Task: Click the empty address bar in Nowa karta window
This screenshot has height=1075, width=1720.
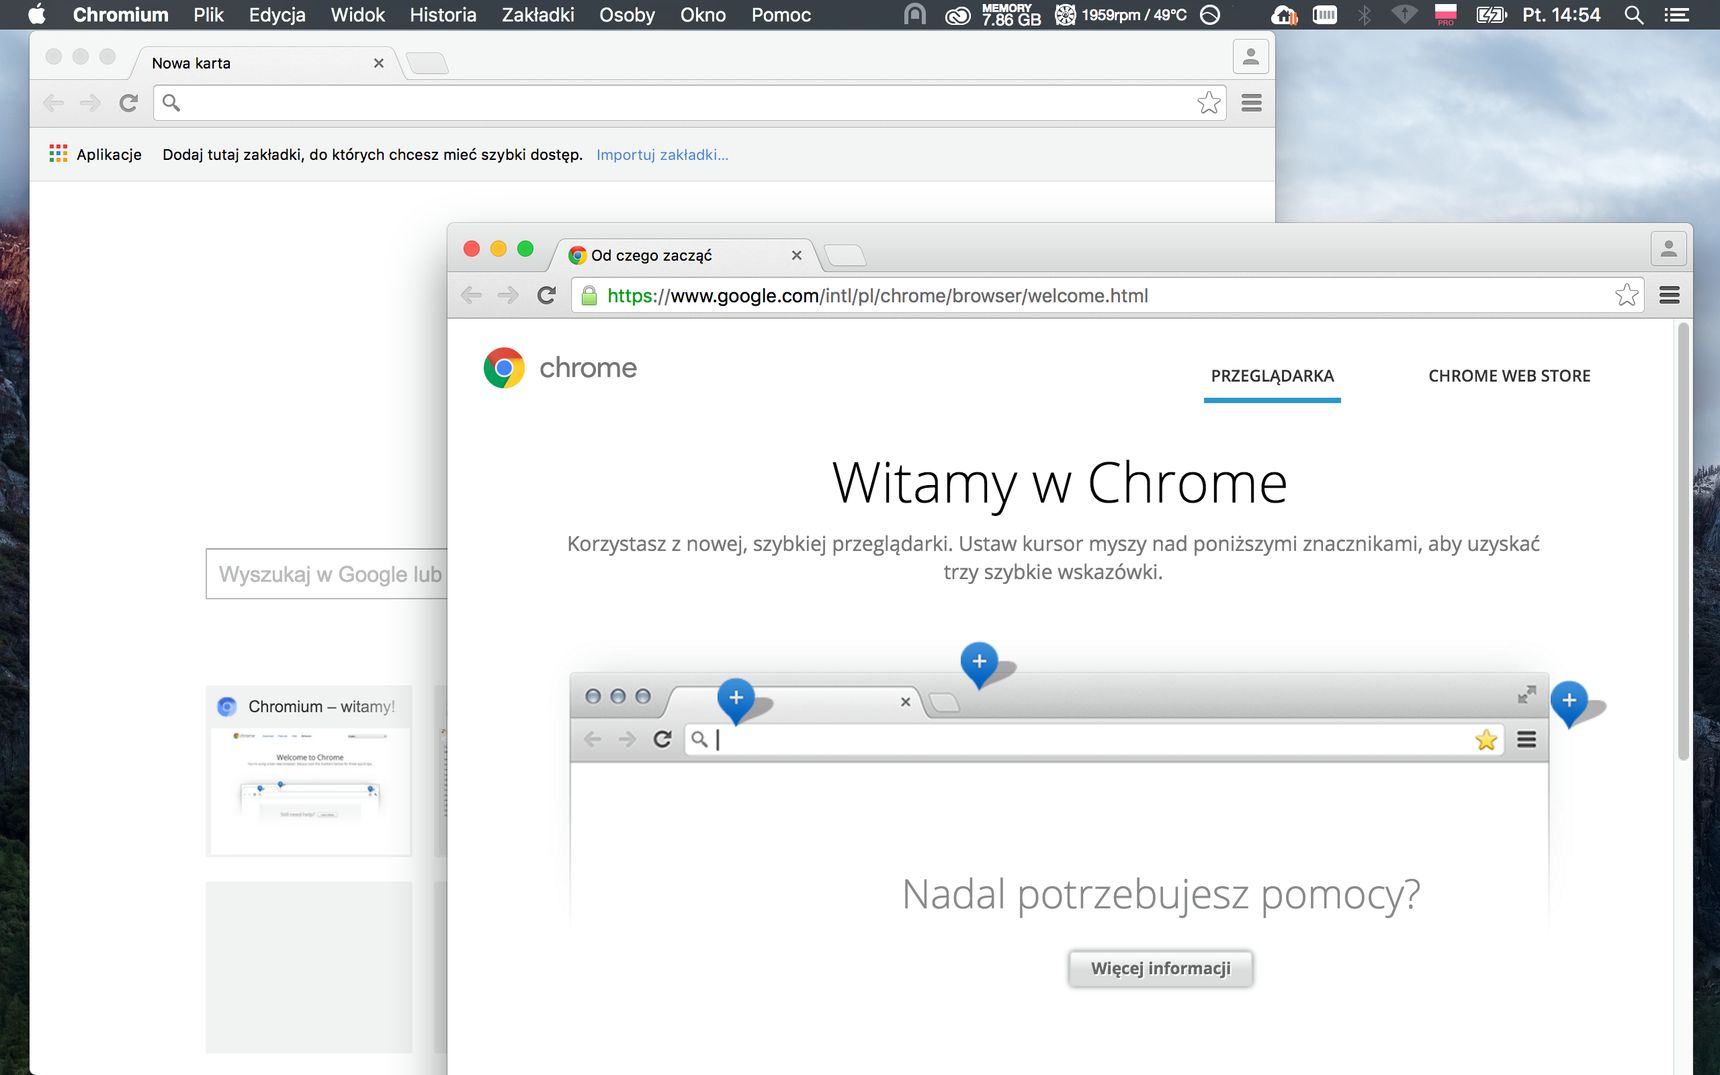Action: tap(690, 102)
